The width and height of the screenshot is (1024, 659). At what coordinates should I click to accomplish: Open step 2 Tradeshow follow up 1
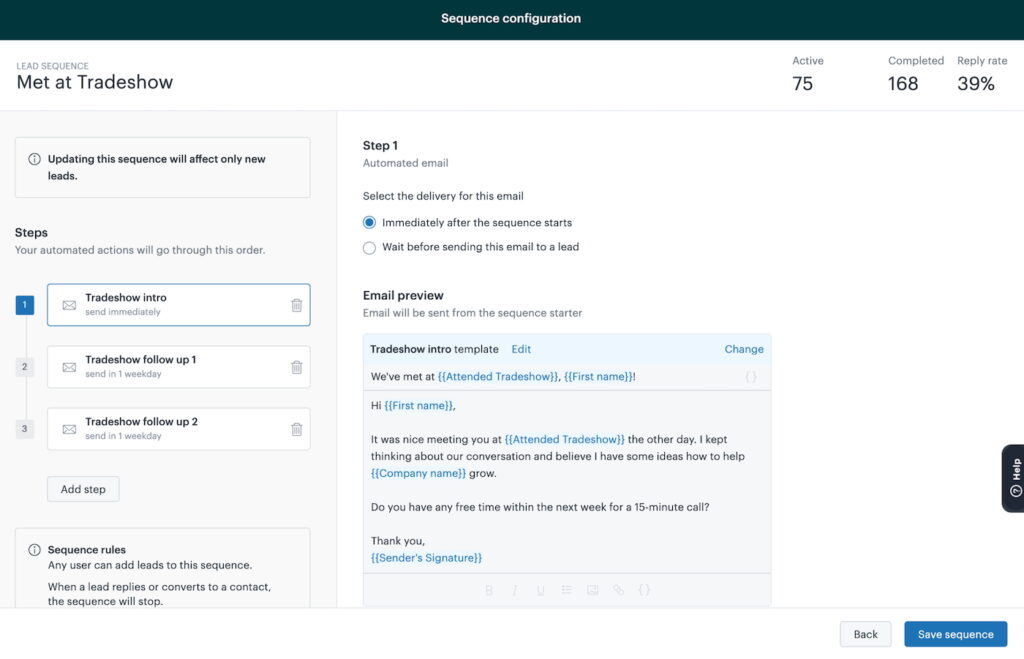[178, 367]
